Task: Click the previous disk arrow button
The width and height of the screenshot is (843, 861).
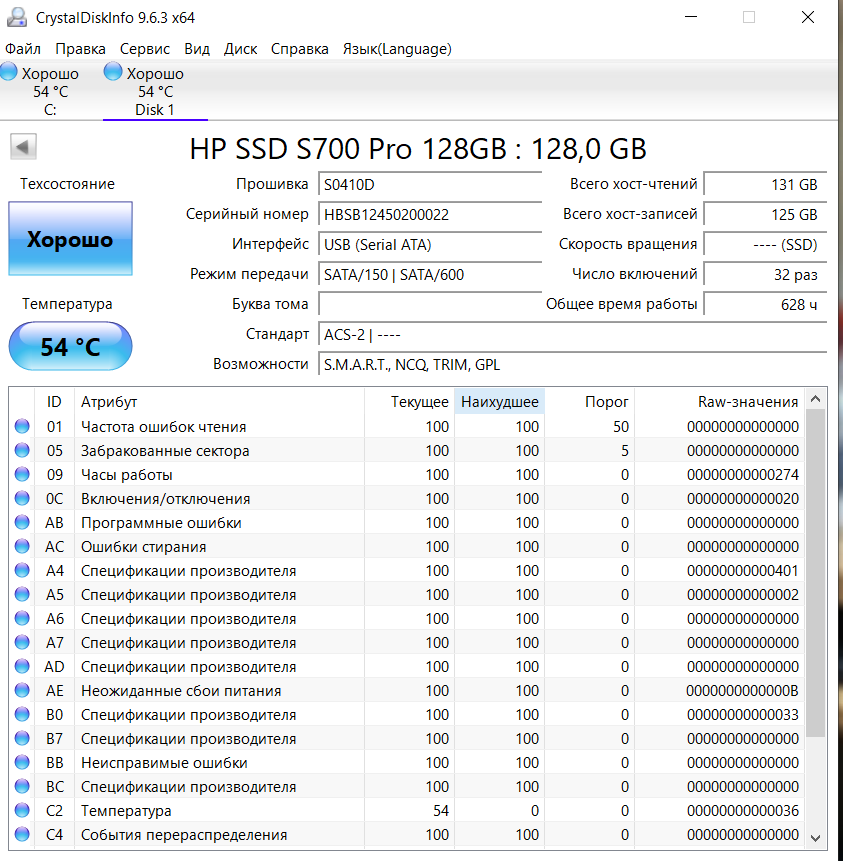Action: click(x=23, y=147)
